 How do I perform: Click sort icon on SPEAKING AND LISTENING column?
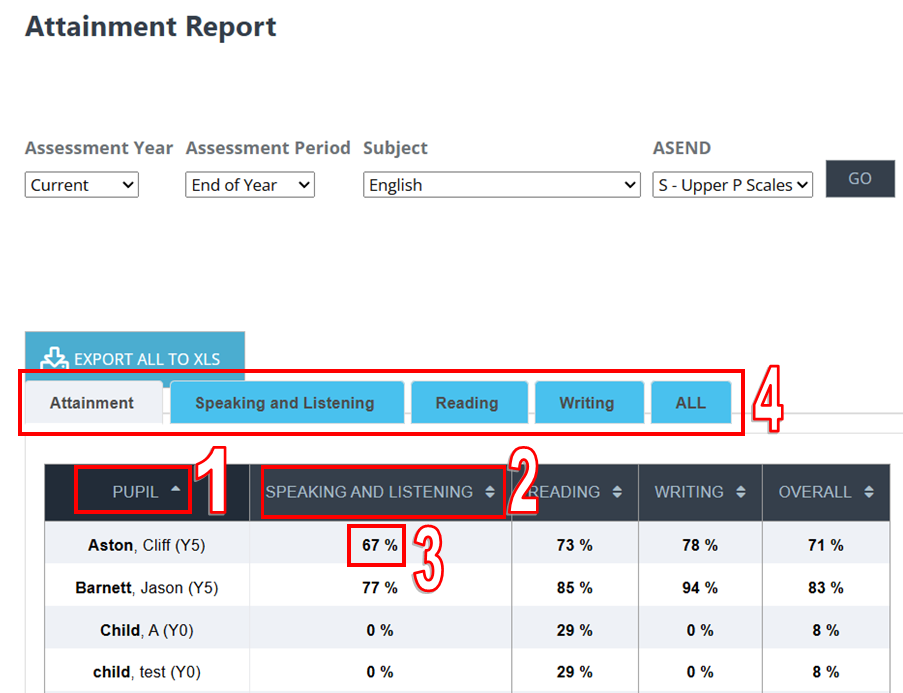tap(489, 492)
